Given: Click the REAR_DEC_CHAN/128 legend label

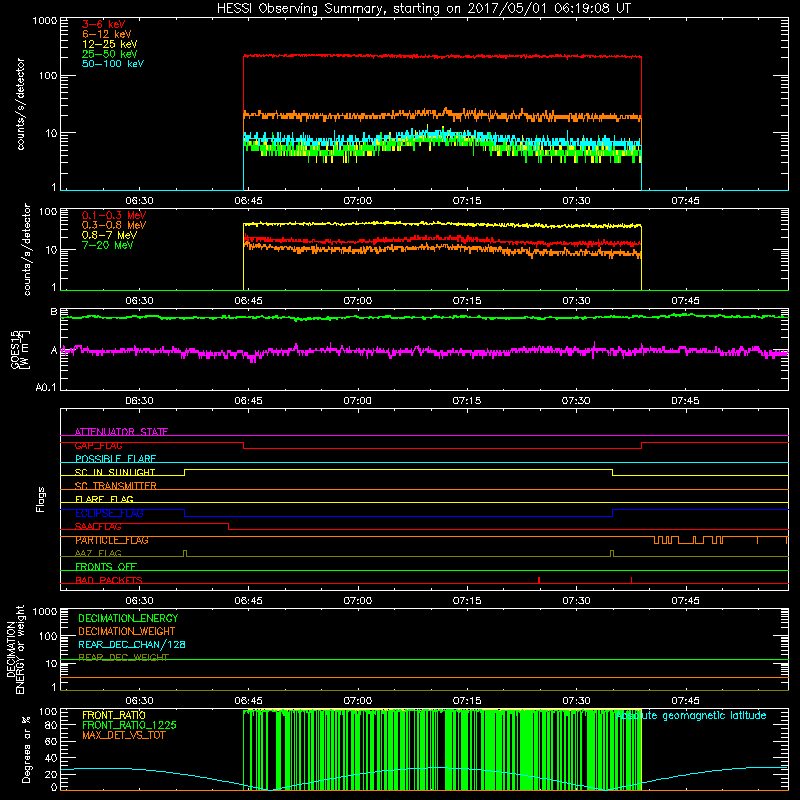Looking at the screenshot, I should point(132,645).
